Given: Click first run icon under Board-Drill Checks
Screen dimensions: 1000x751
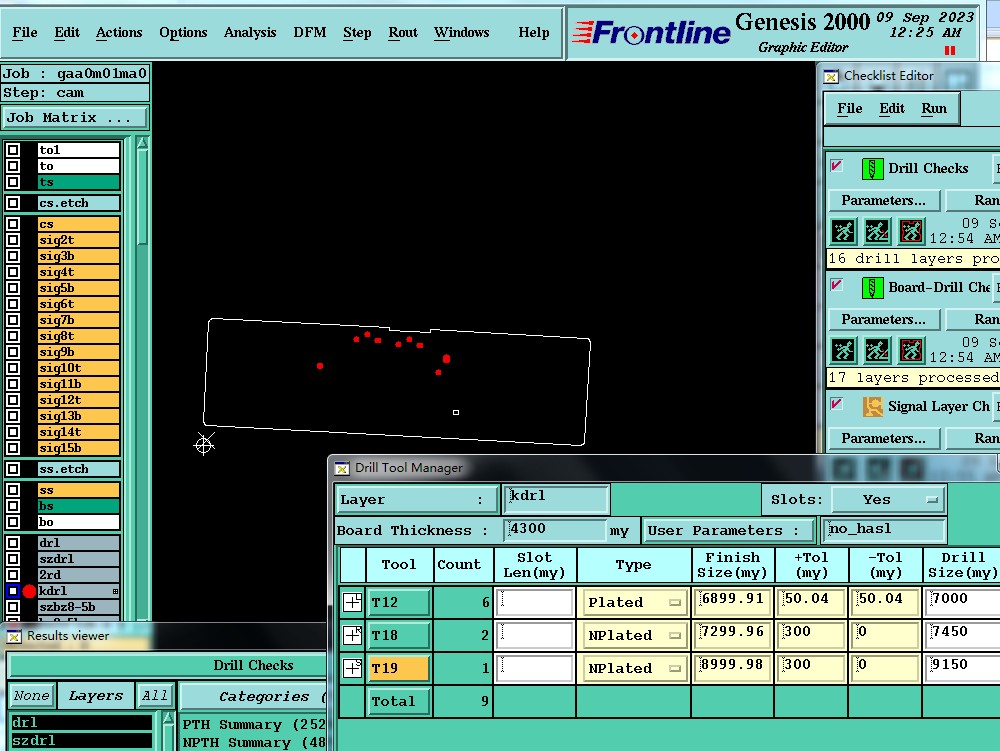Looking at the screenshot, I should (x=843, y=350).
